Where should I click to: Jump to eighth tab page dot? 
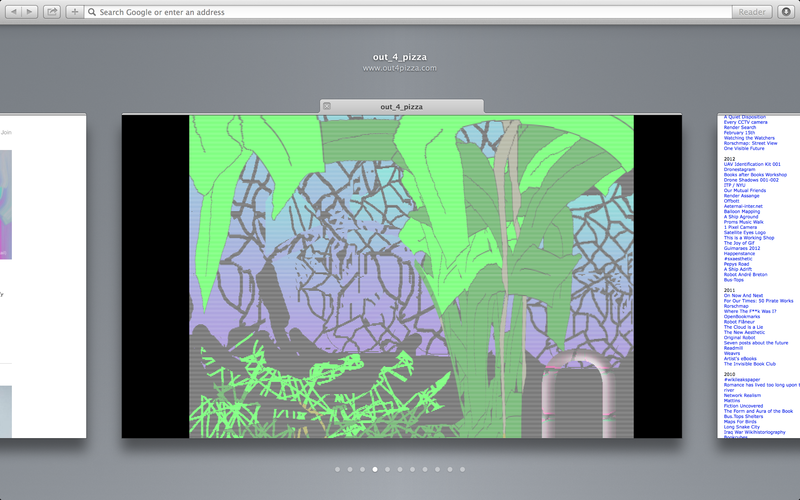[x=425, y=469]
